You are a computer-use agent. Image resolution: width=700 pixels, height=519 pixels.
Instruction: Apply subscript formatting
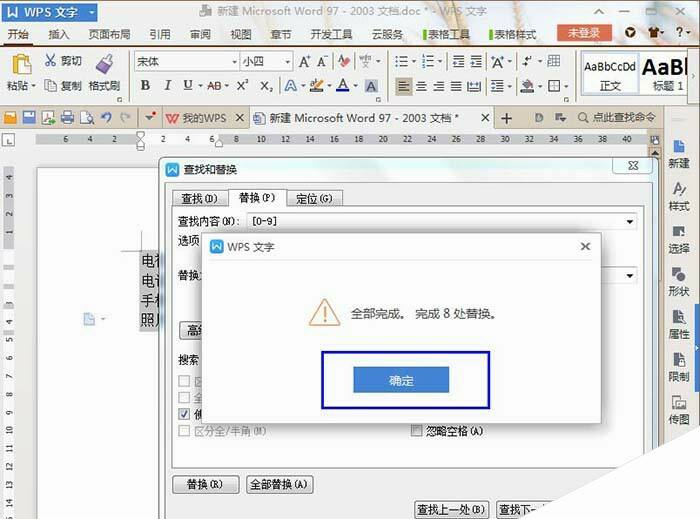point(266,86)
